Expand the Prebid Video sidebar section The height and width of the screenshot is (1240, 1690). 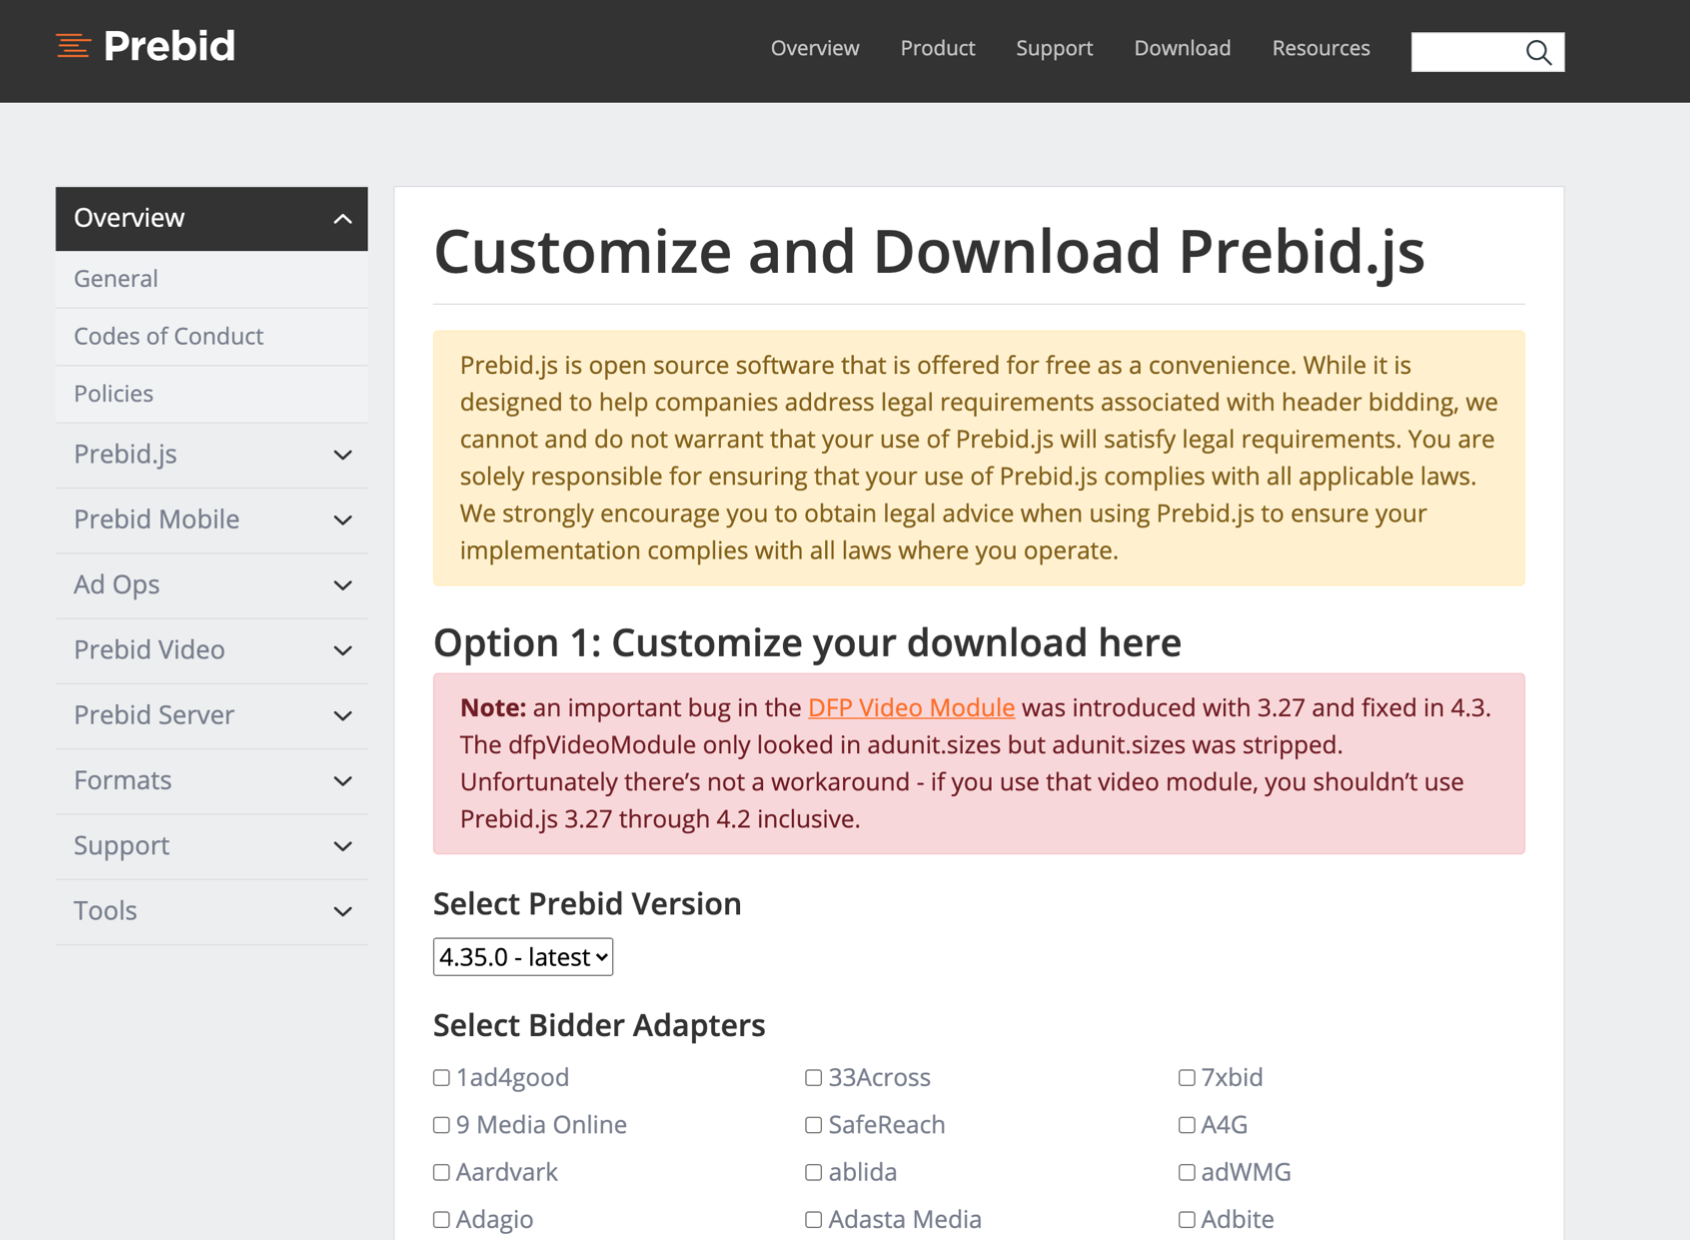342,651
